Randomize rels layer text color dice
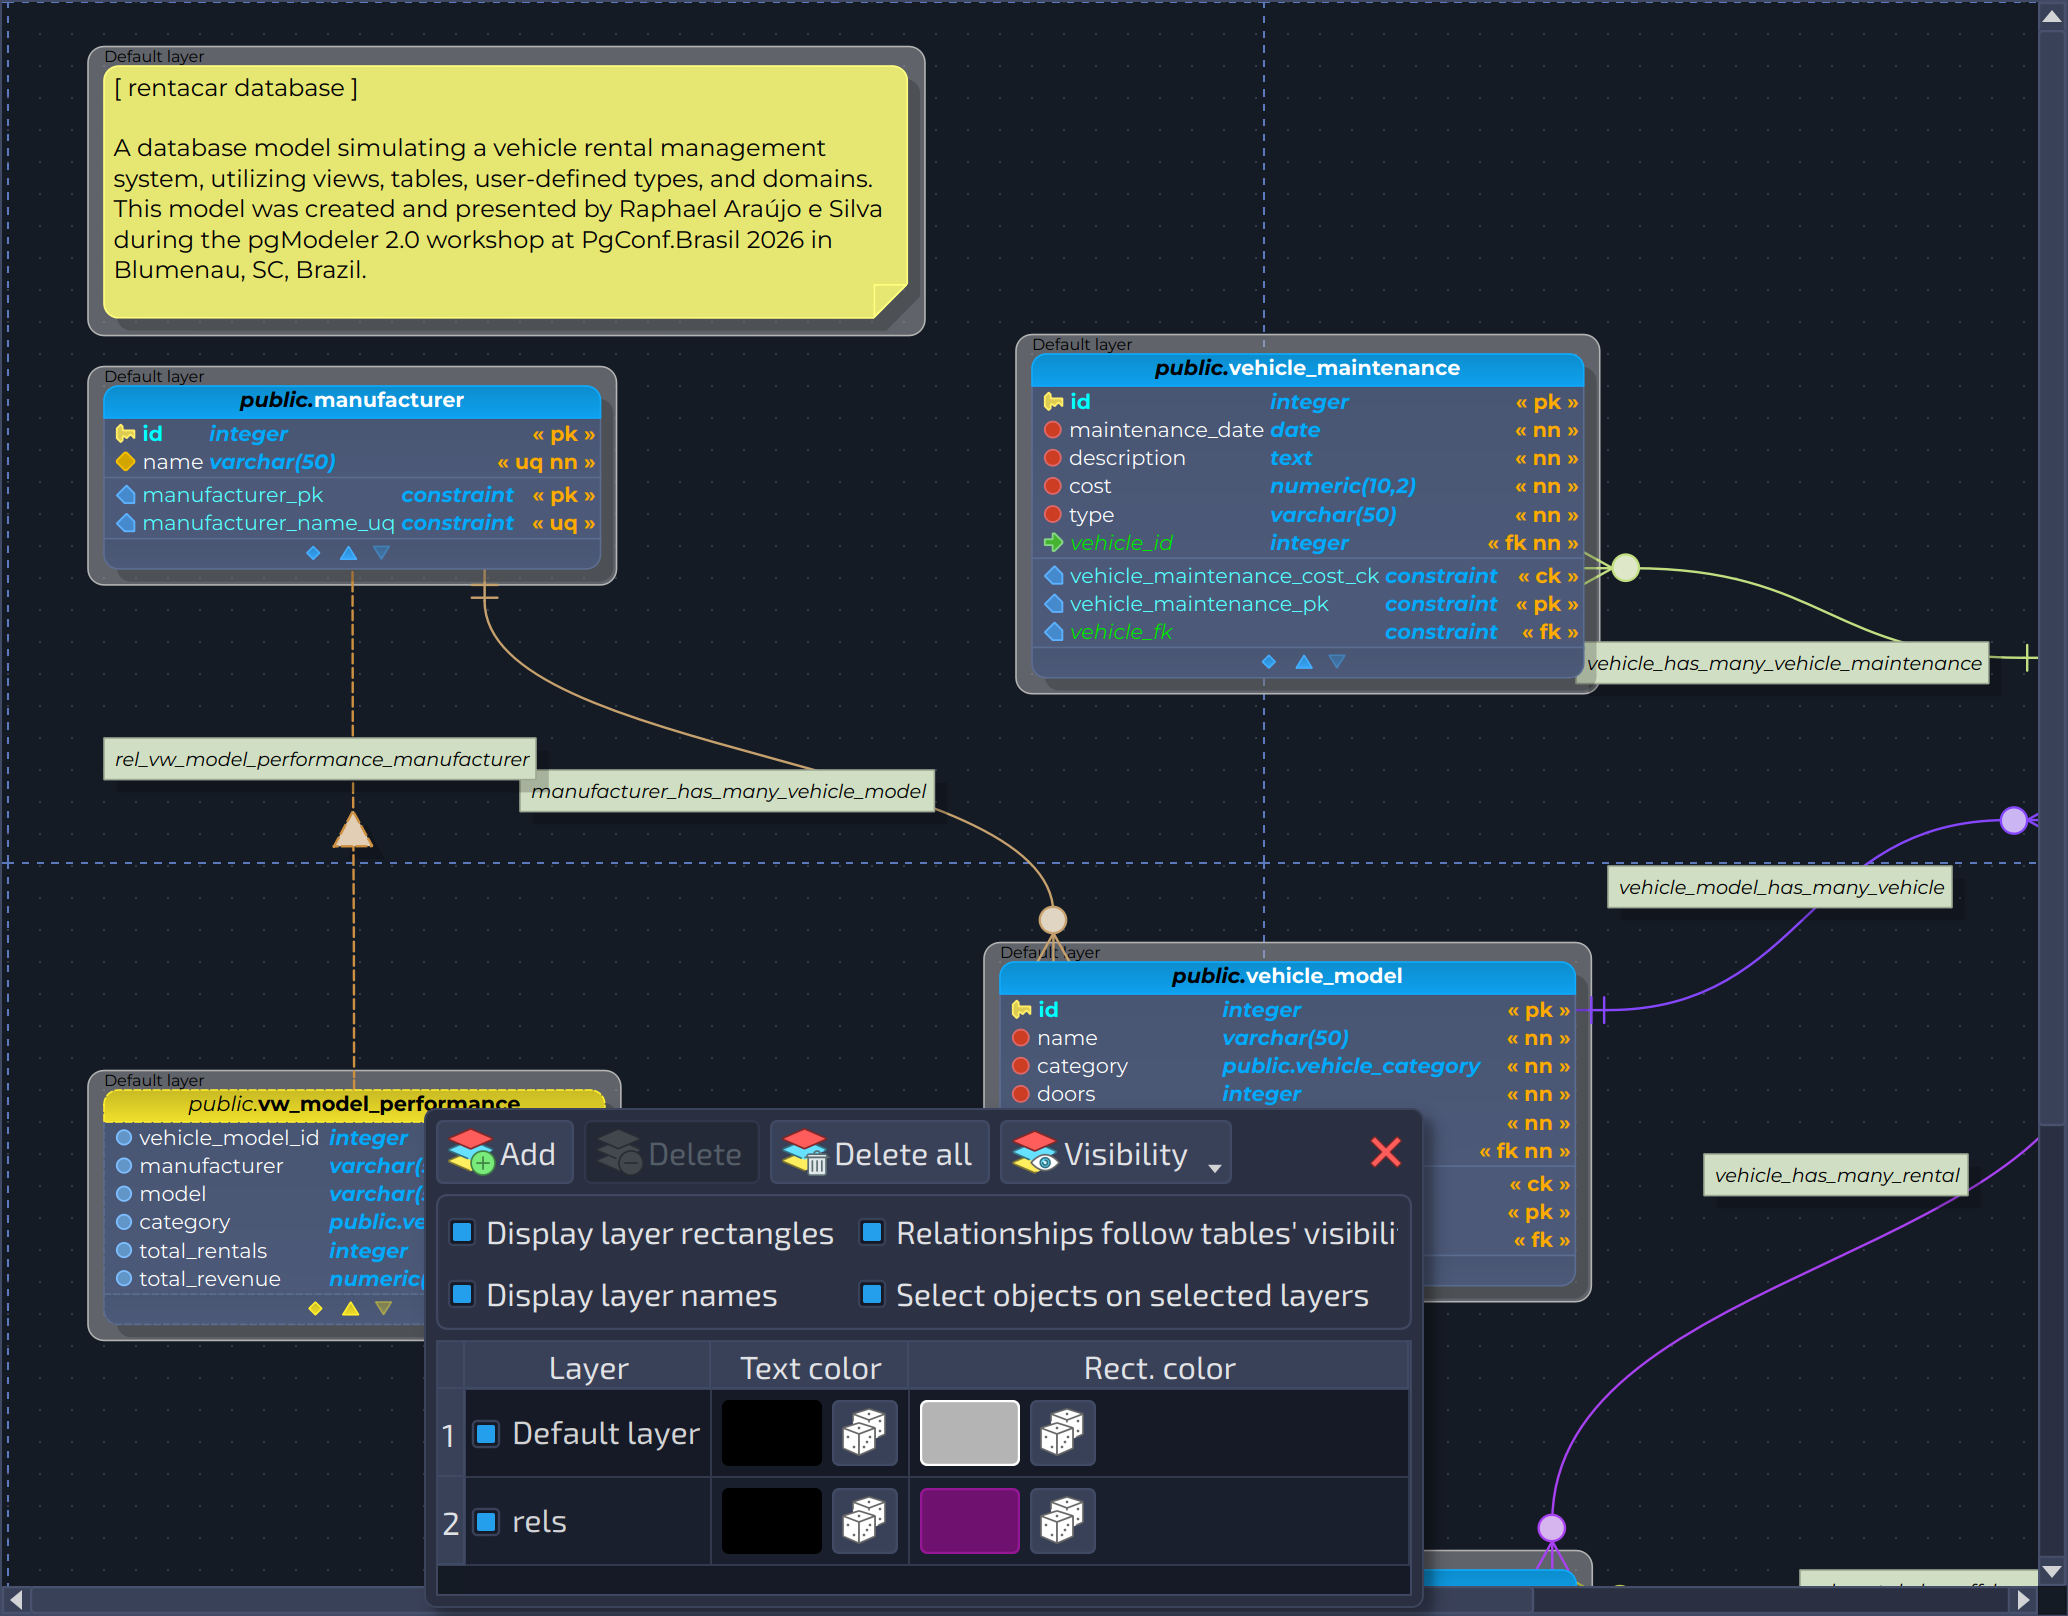The width and height of the screenshot is (2068, 1616). [864, 1521]
